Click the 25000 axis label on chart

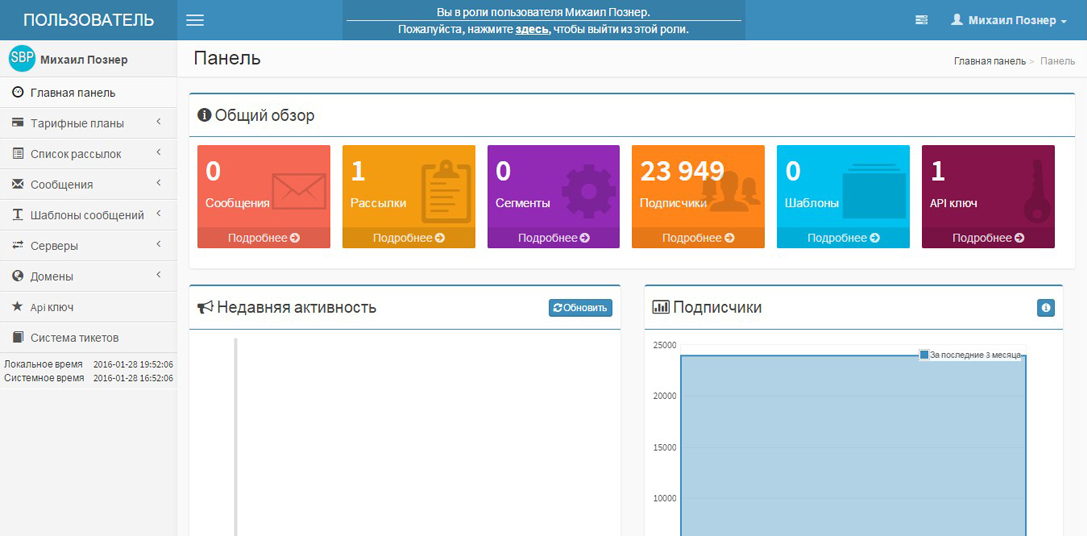coord(665,345)
